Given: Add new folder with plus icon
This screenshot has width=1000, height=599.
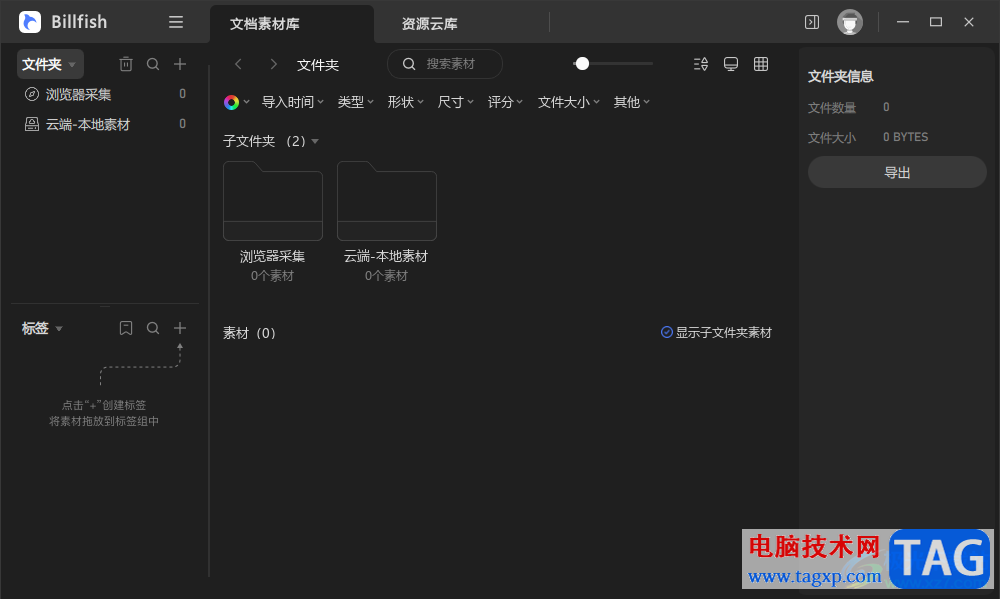Looking at the screenshot, I should coord(180,64).
